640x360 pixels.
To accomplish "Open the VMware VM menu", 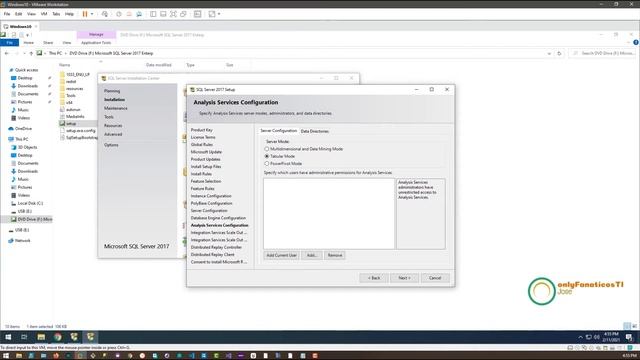I will (44, 14).
